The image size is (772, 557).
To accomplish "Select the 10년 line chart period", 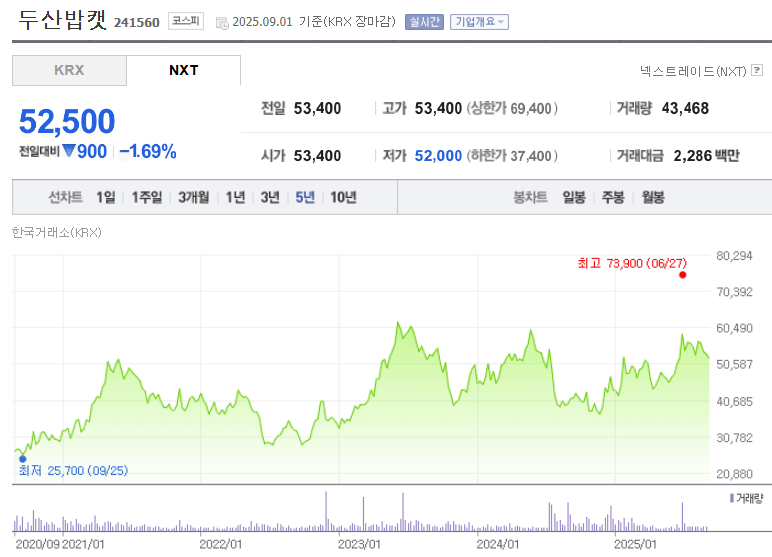I will [x=343, y=197].
